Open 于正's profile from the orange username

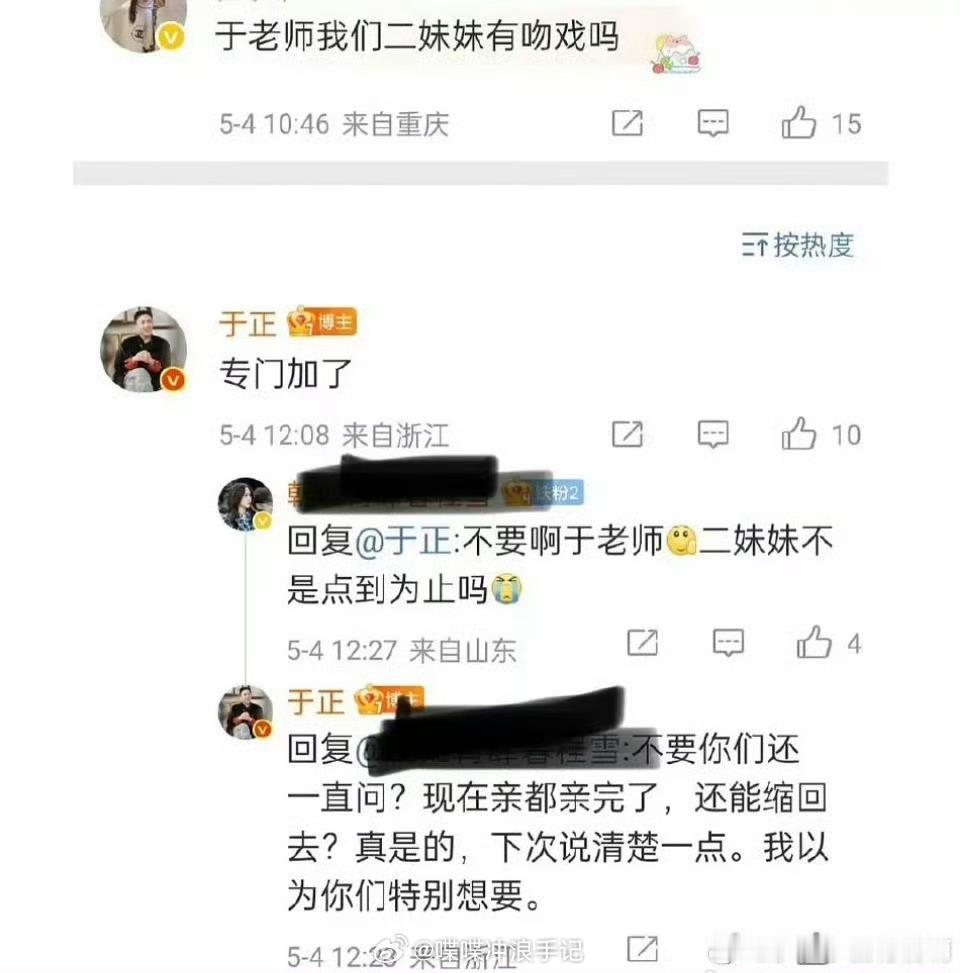248,323
